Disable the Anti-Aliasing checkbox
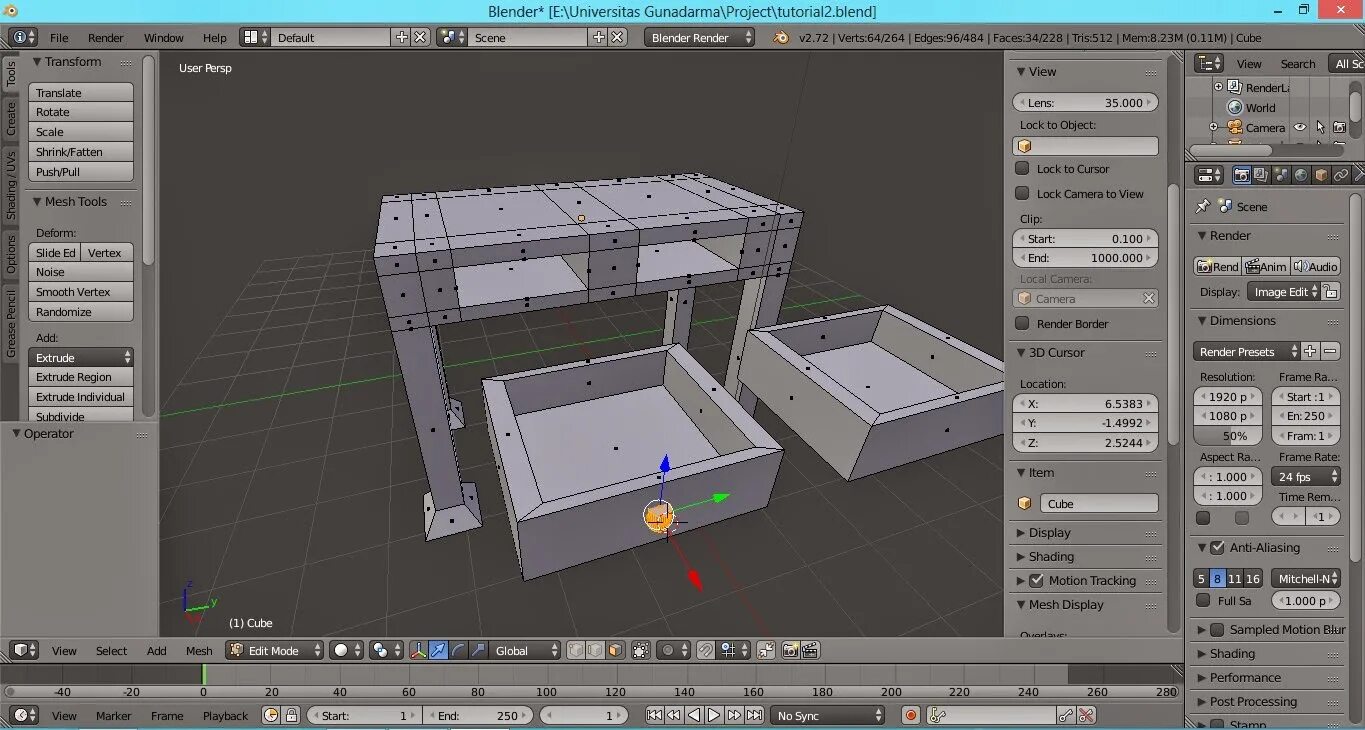 pyautogui.click(x=1217, y=547)
